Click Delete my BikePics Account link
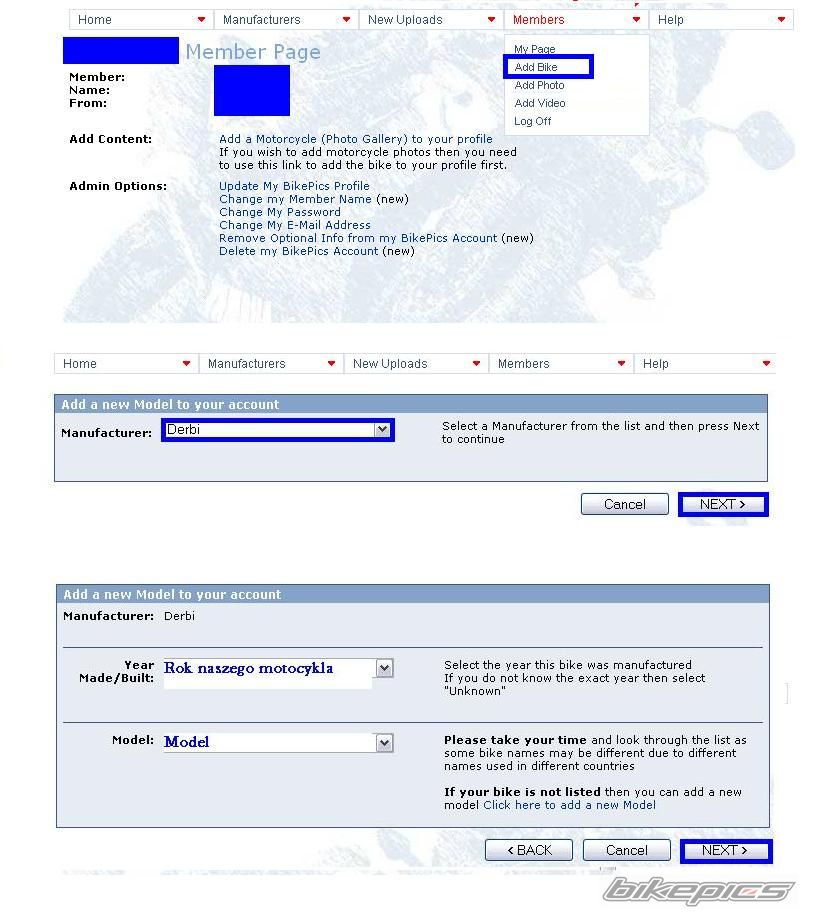 point(298,251)
